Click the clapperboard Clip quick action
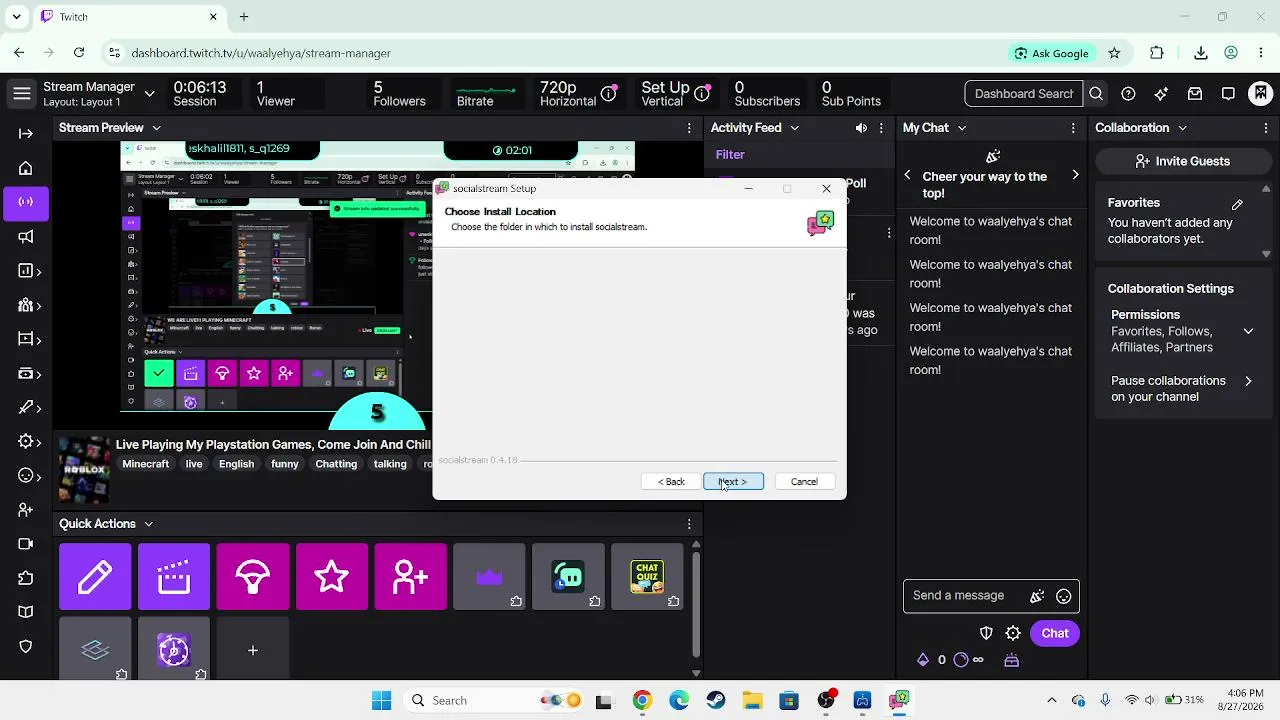Viewport: 1280px width, 720px height. coord(174,577)
